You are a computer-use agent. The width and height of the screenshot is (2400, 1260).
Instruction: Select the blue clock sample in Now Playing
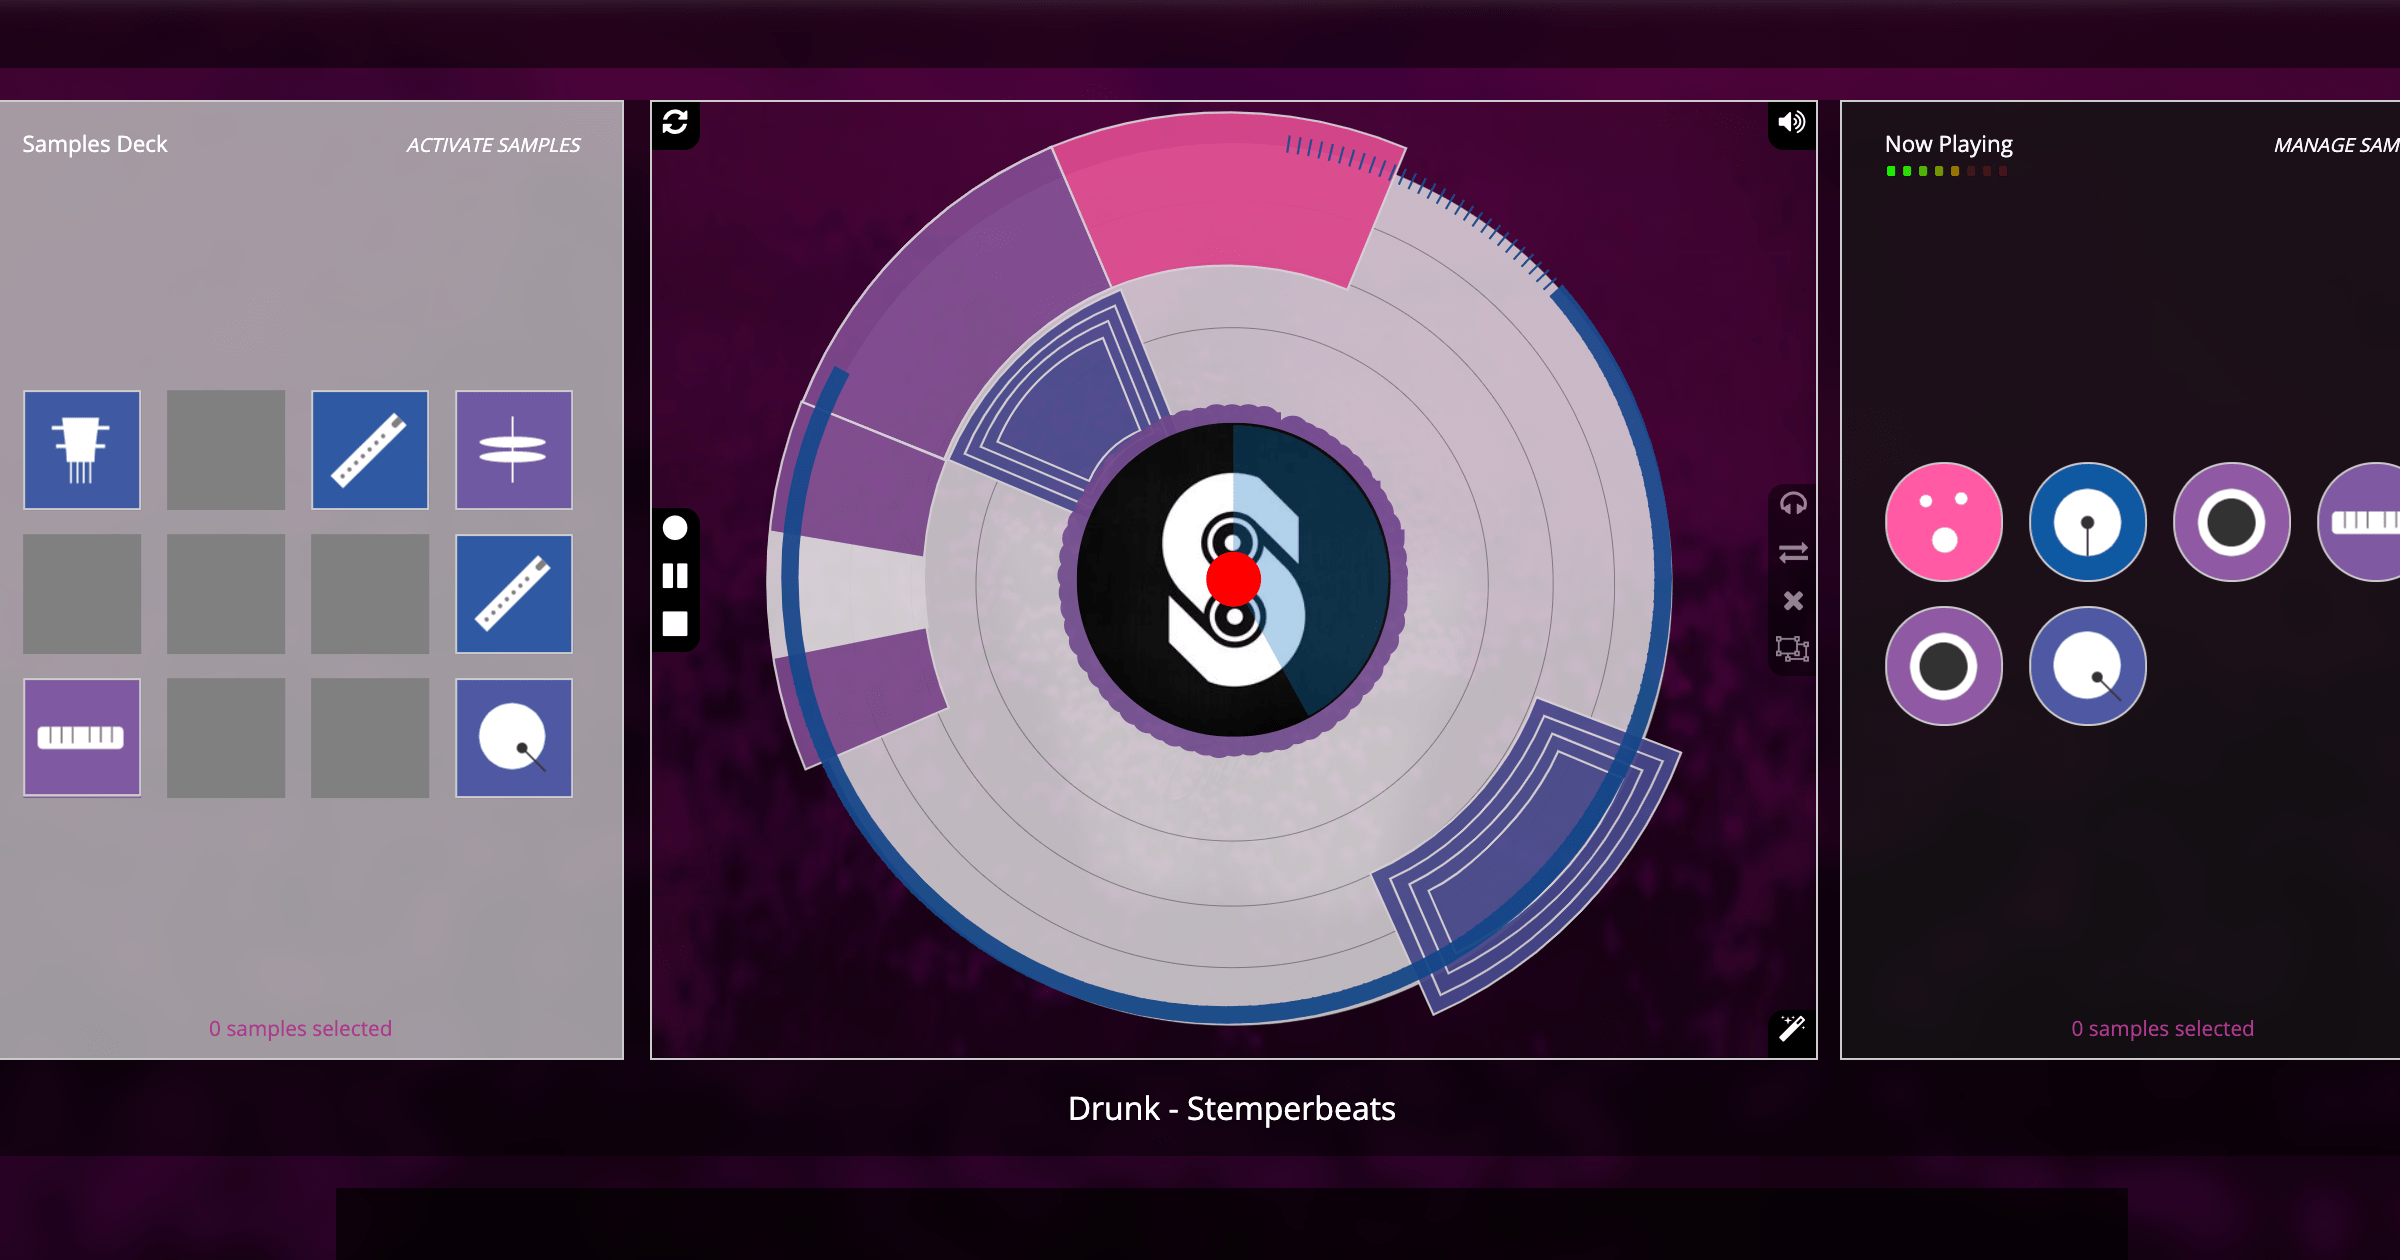pos(2086,521)
